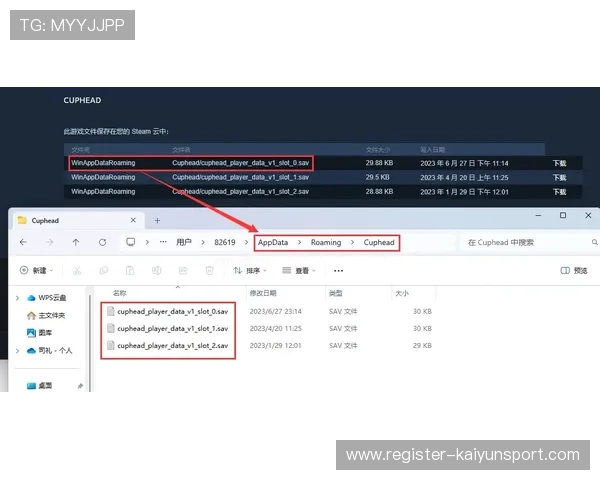This screenshot has width=600, height=480.
Task: Click the pin icon beside 桌面
Action: coord(80,386)
